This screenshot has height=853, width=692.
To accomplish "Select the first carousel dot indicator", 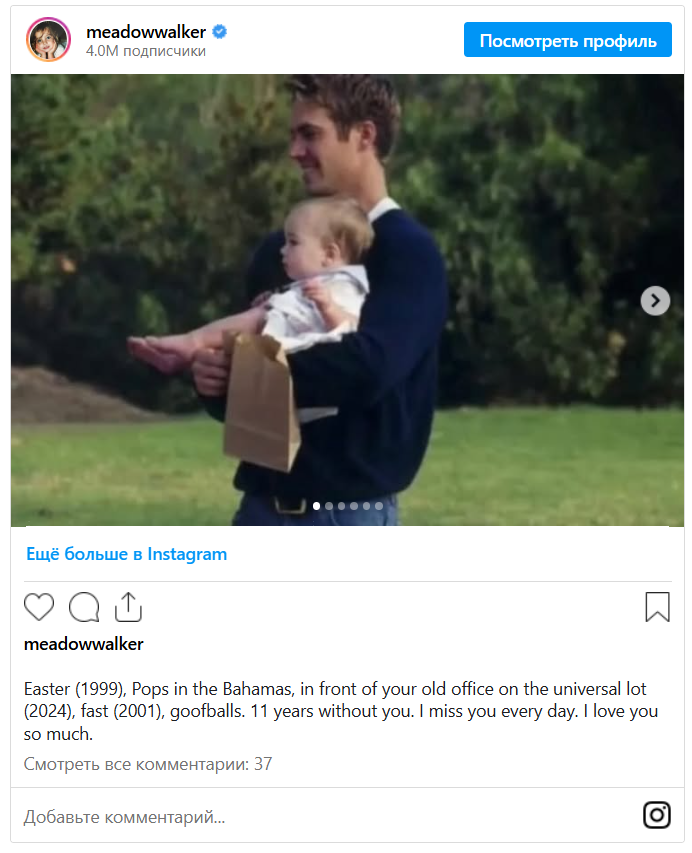I will [x=317, y=506].
